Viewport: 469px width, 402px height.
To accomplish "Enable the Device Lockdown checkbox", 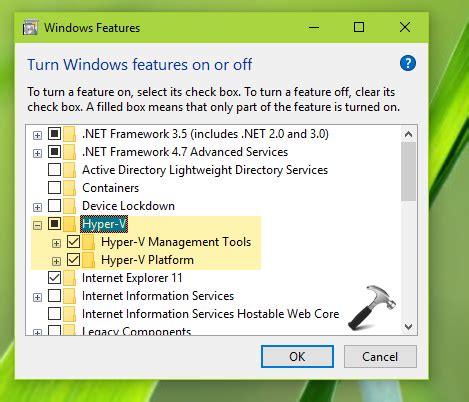I will (54, 206).
